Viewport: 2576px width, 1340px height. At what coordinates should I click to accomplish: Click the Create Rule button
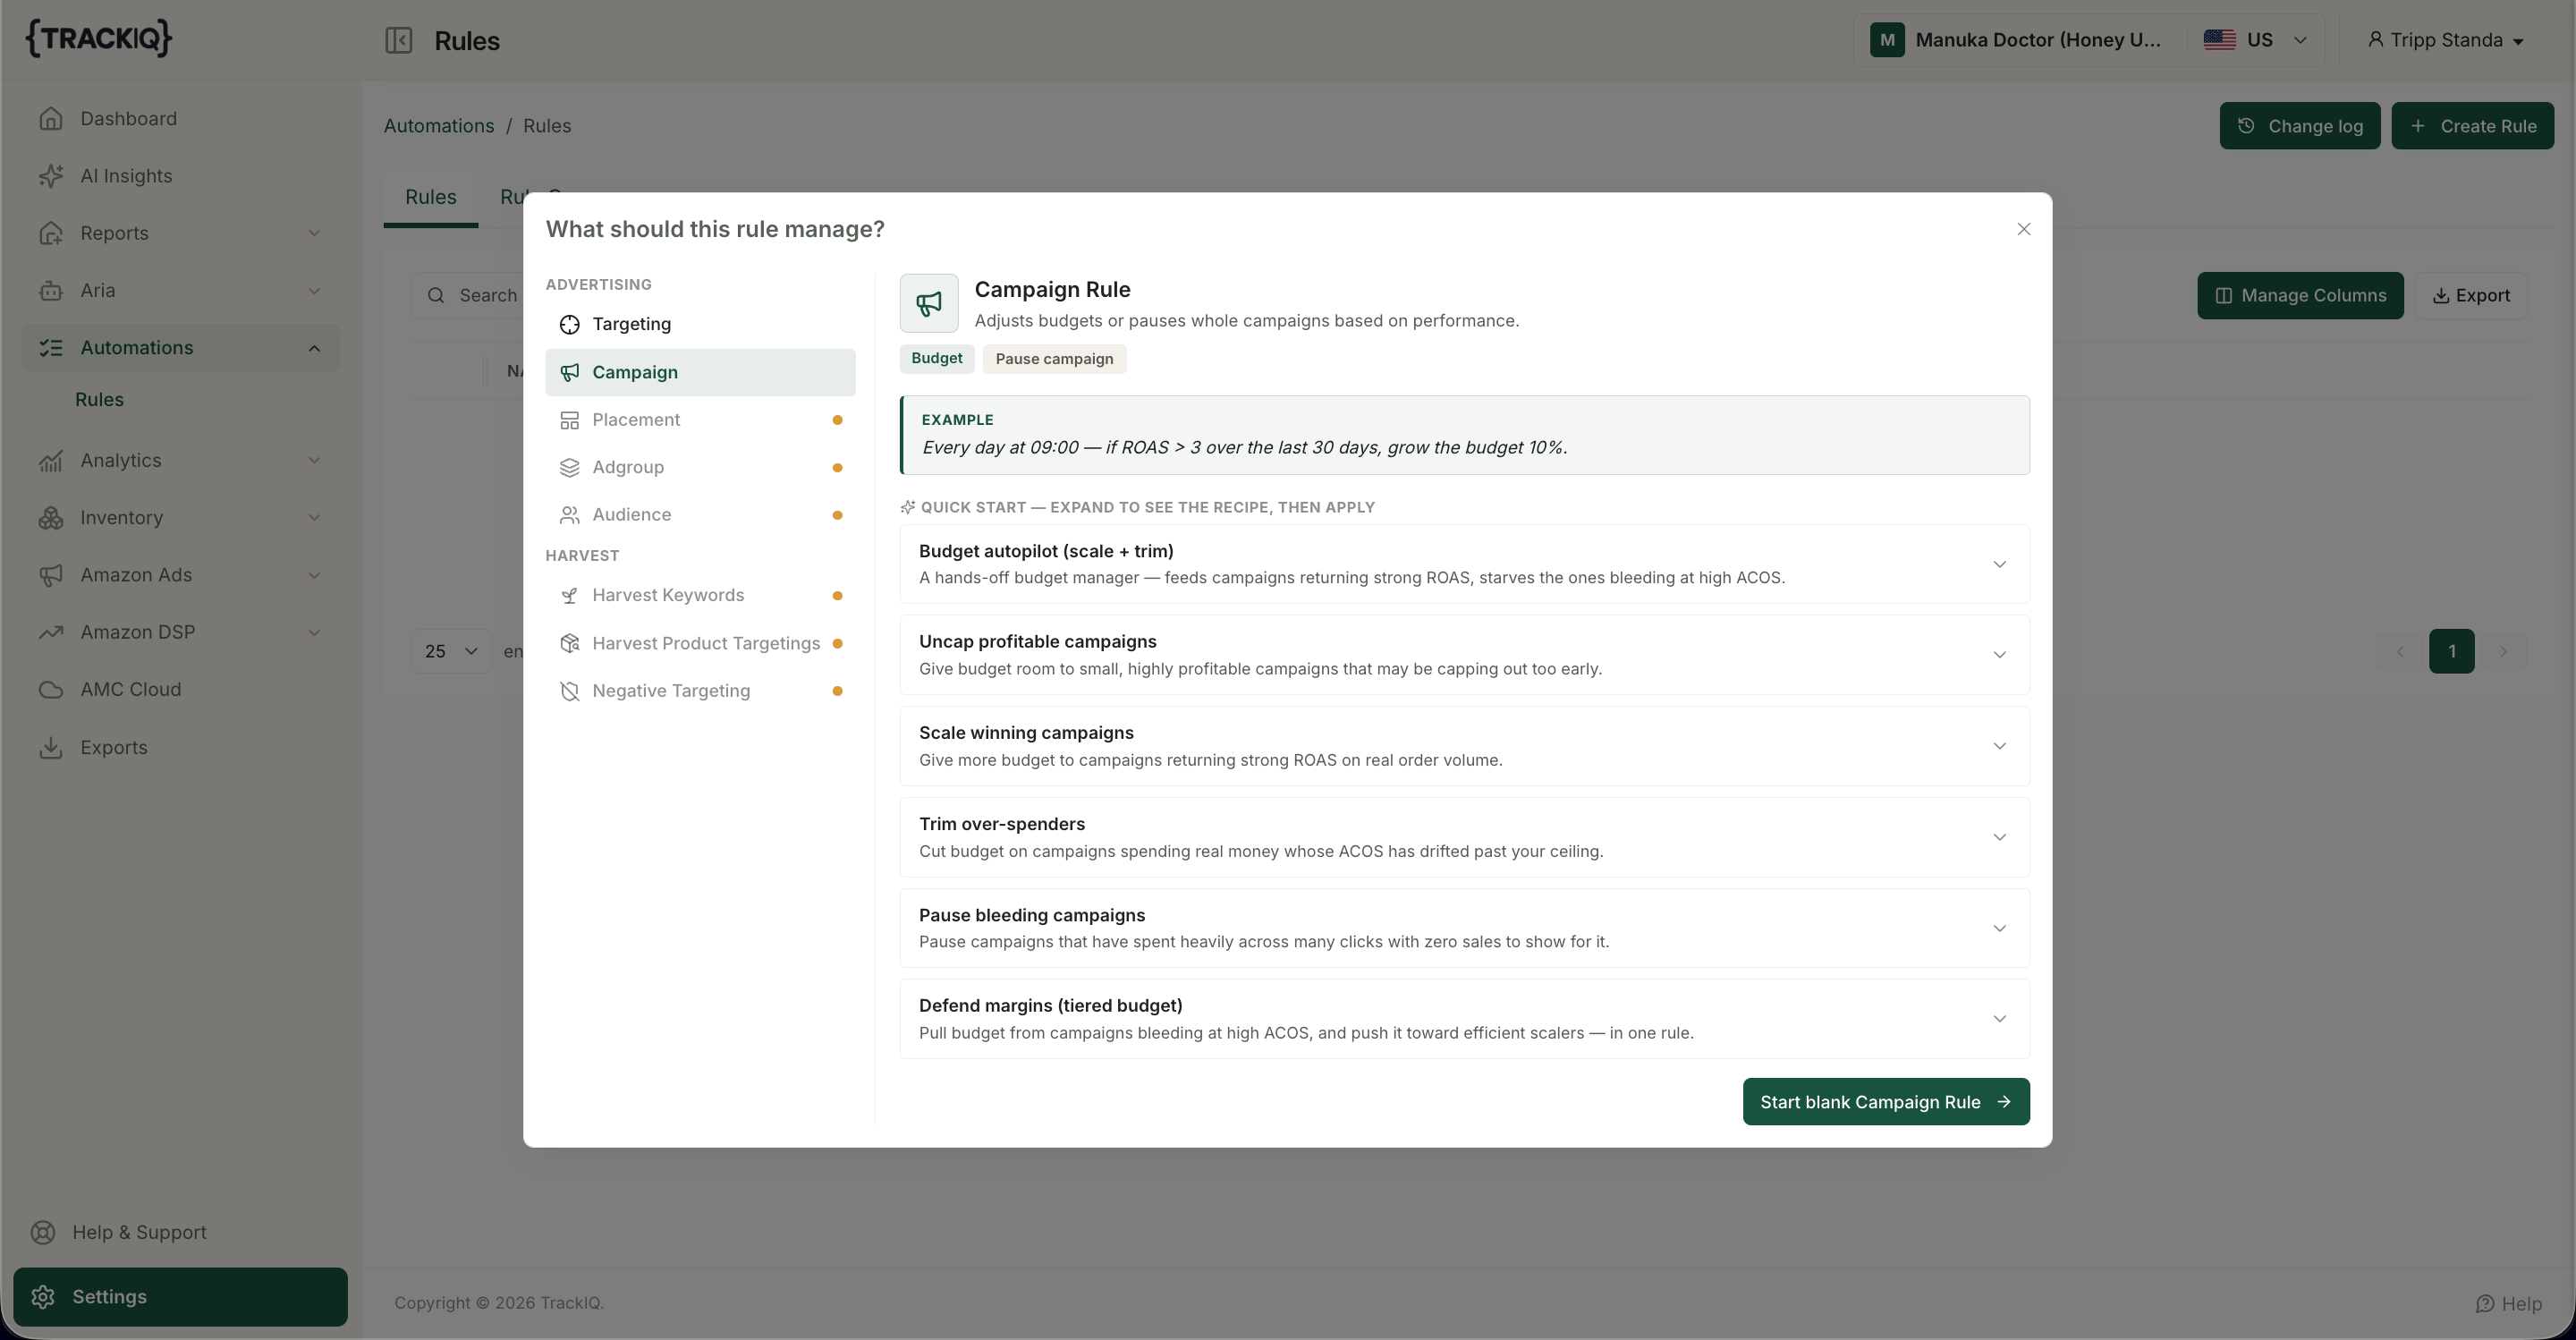2472,126
